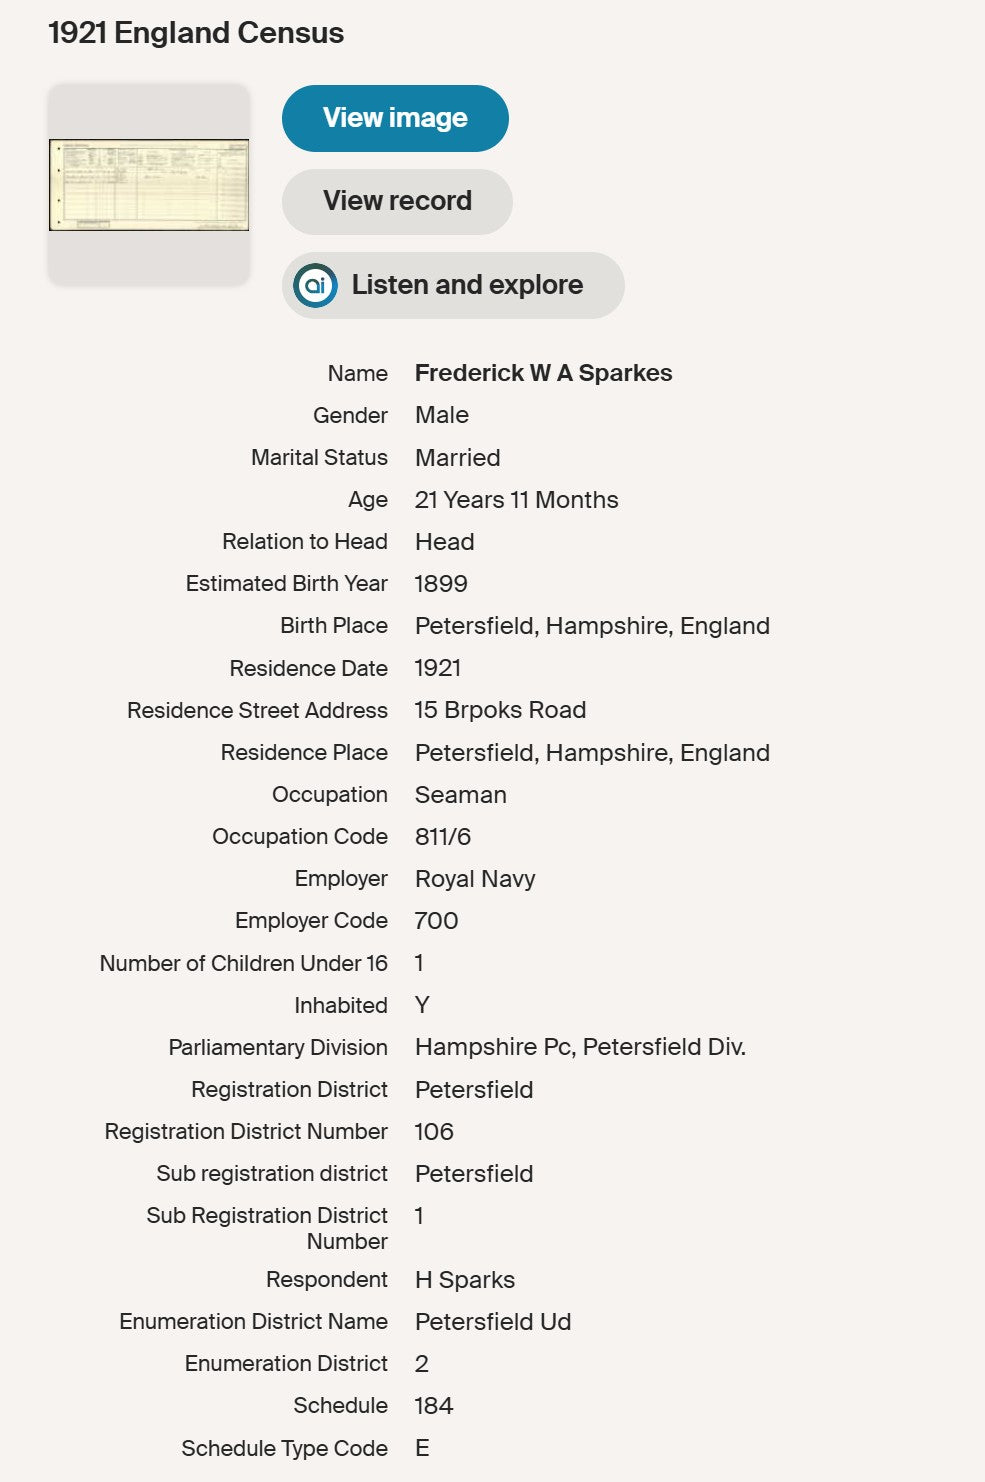Click the Listen and explore button
The height and width of the screenshot is (1482, 985).
(x=453, y=285)
